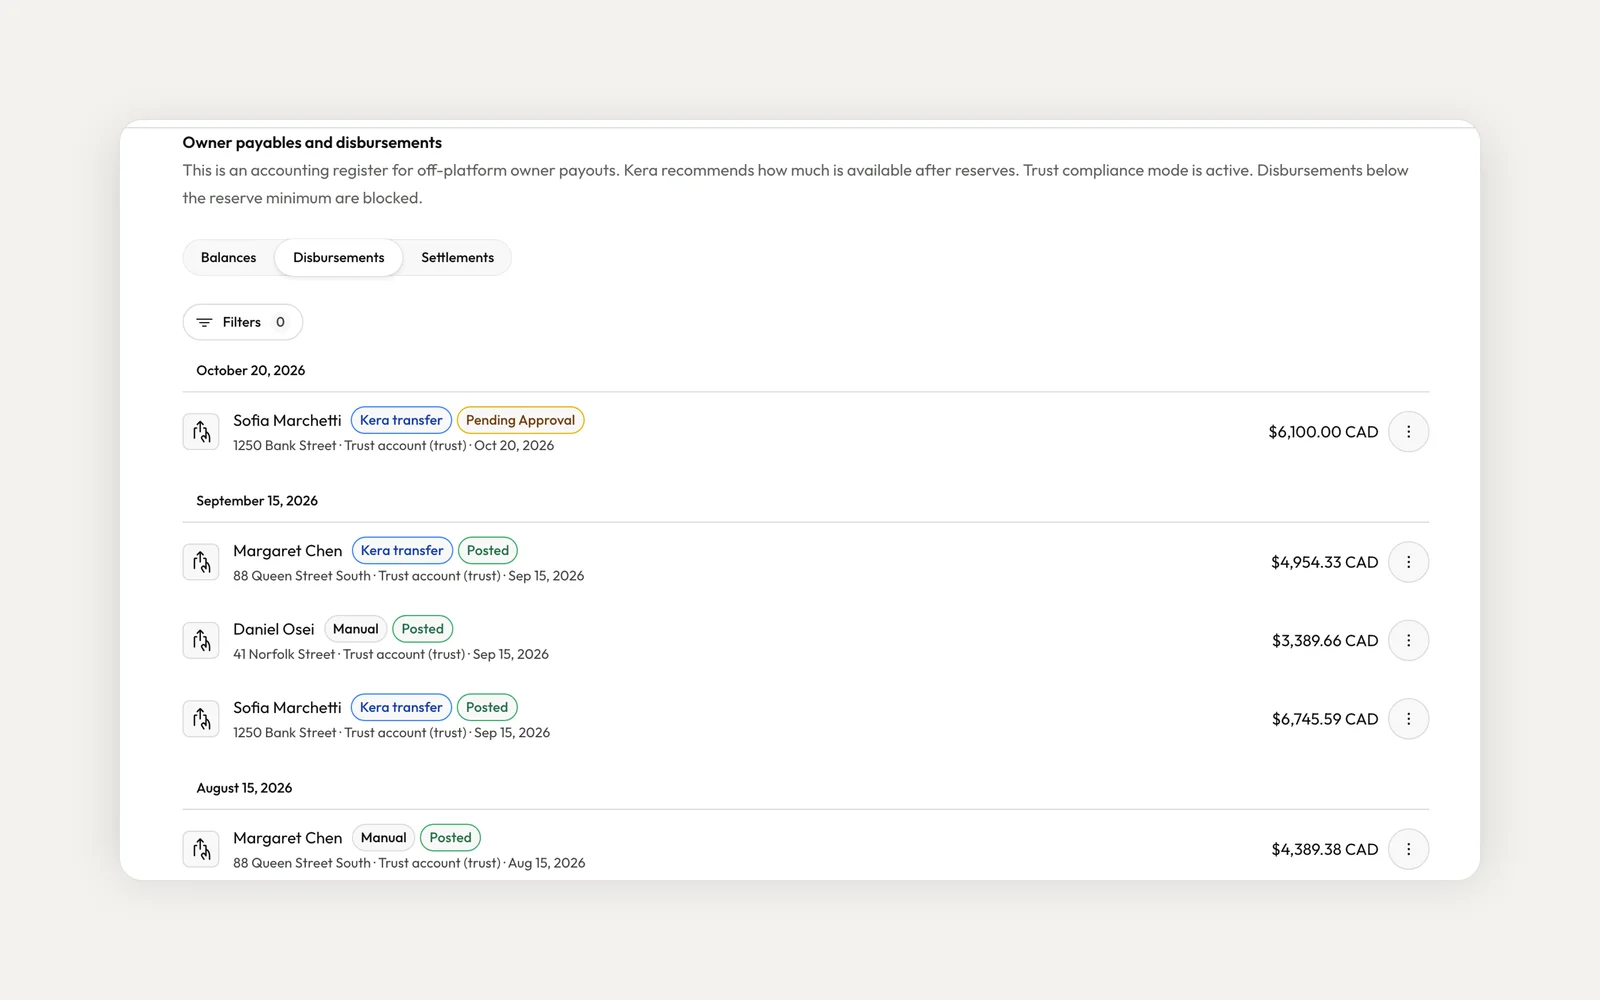This screenshot has height=1000, width=1600.
Task: Click the August 15, 2026 date header
Action: [244, 788]
